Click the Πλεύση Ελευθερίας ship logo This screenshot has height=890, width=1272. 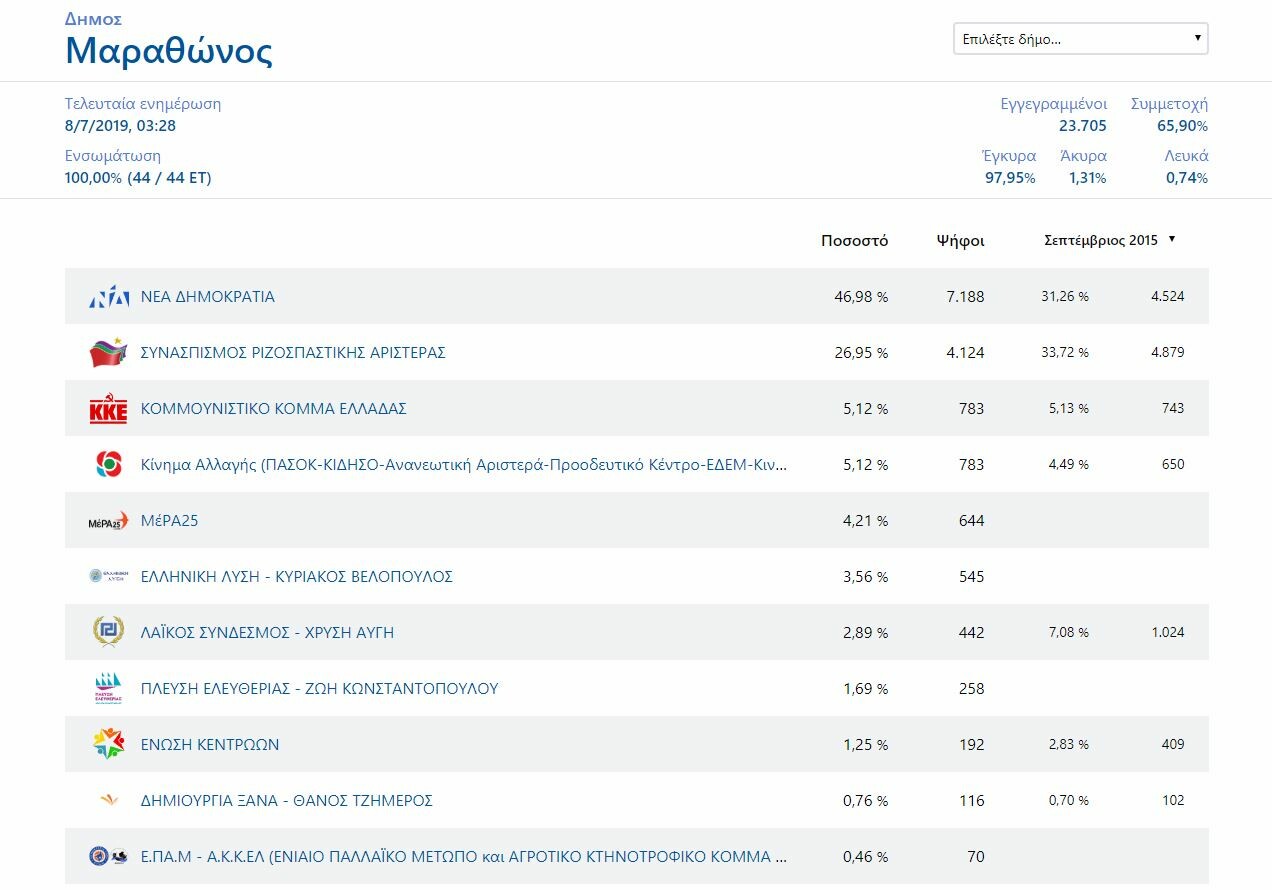[x=109, y=688]
